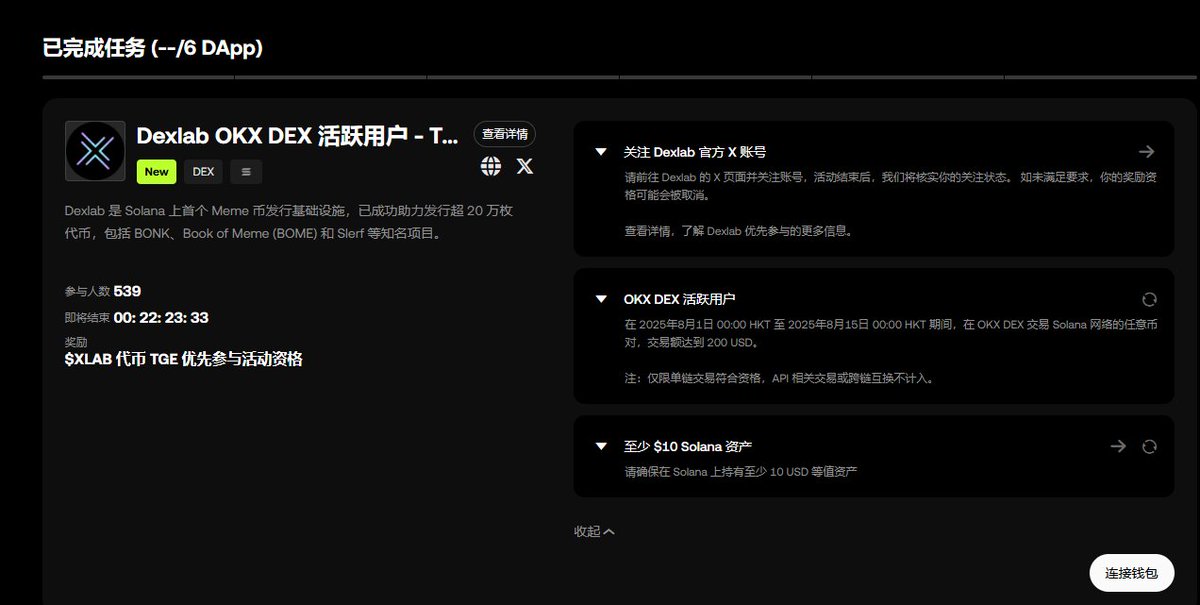Click the 连接钱包 button
Viewport: 1200px width, 605px height.
[1132, 574]
